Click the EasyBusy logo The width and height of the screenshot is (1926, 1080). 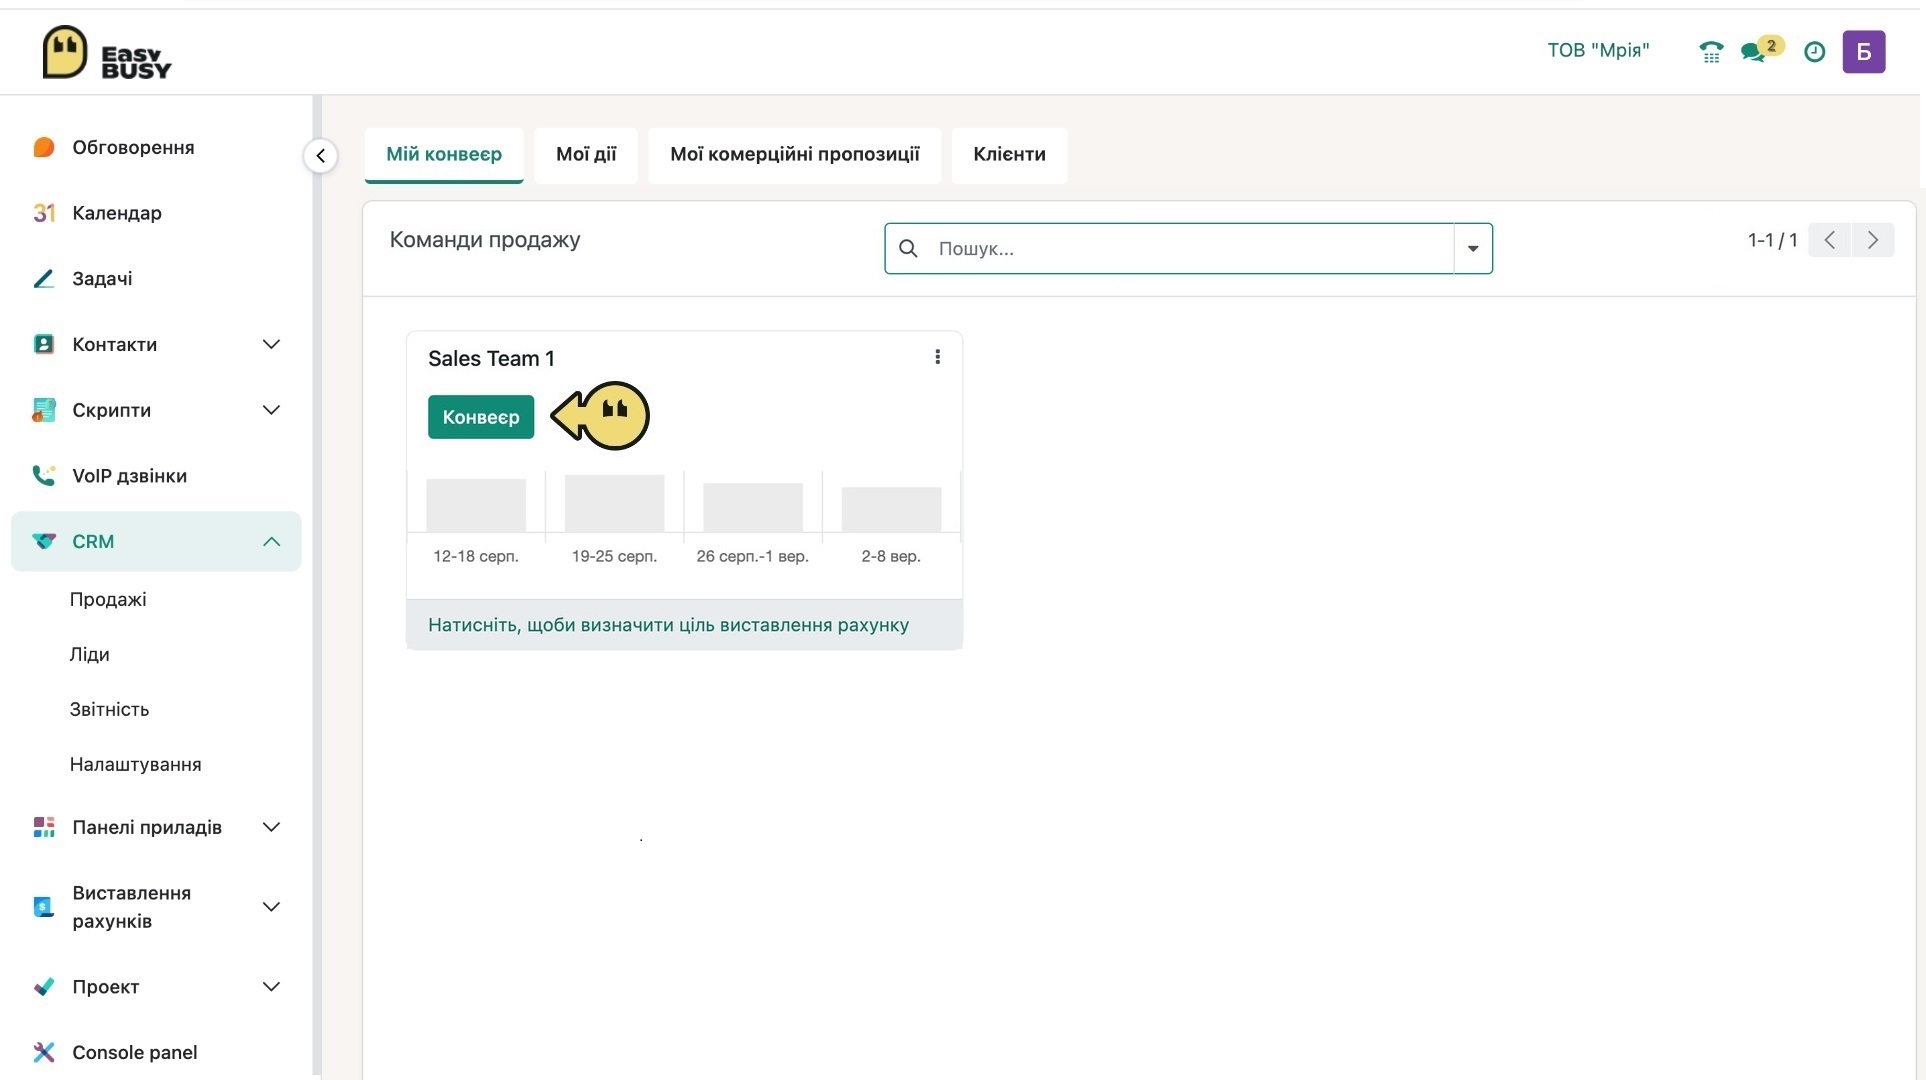107,52
